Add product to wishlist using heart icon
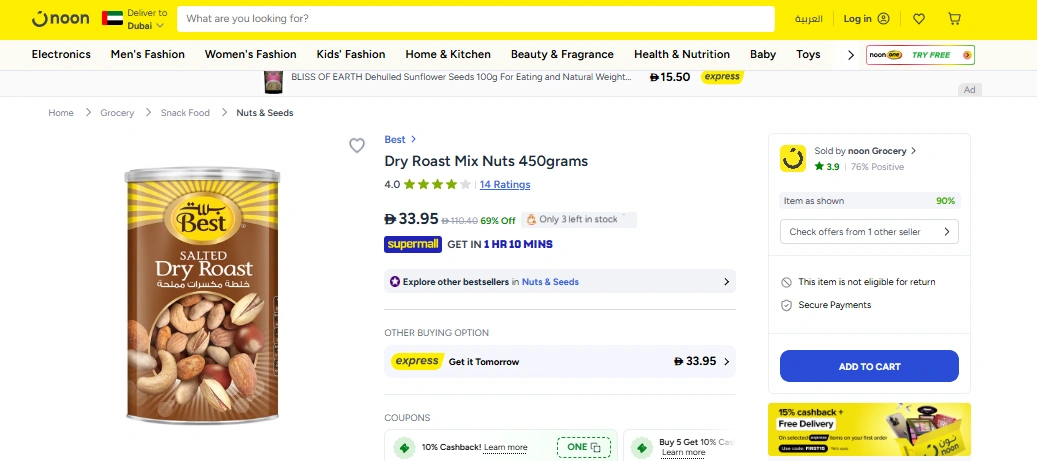 (357, 146)
